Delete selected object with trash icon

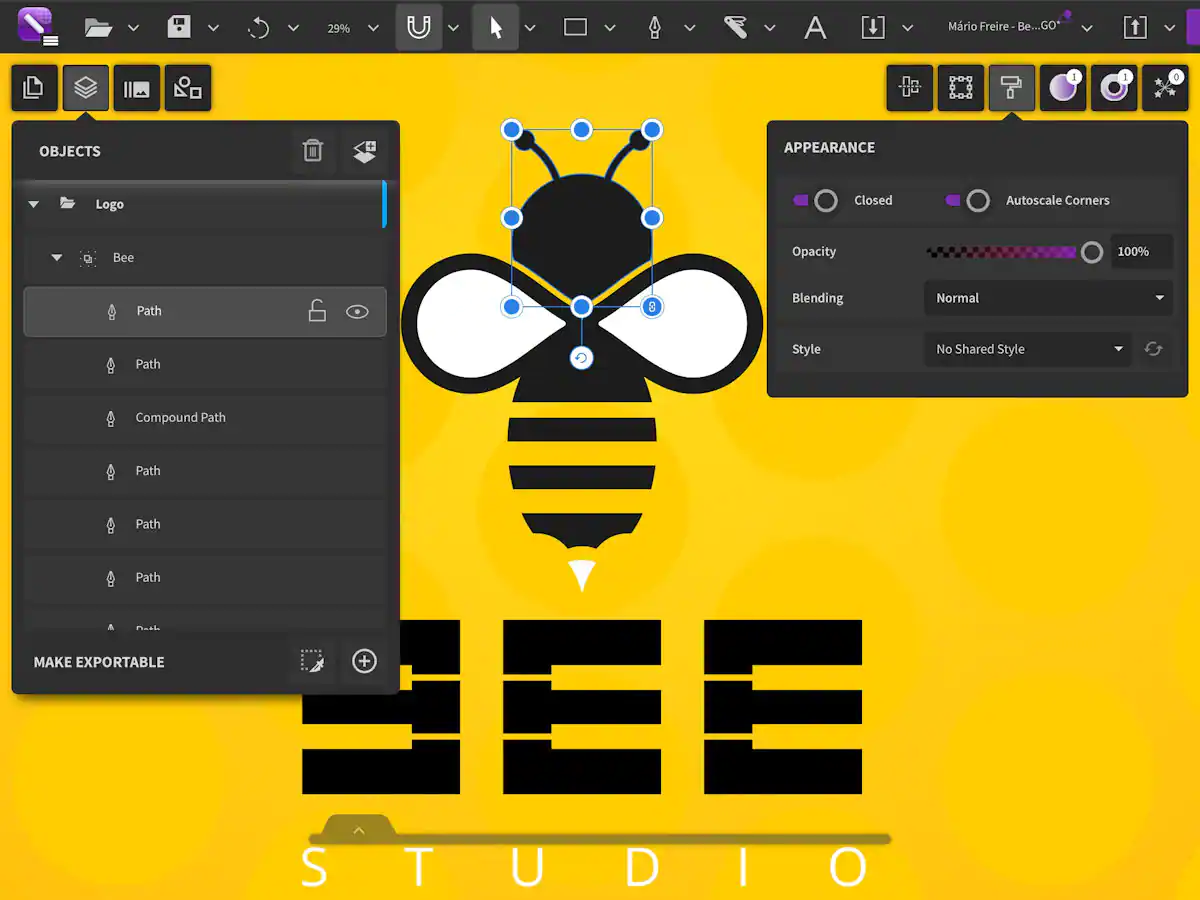pyautogui.click(x=313, y=151)
